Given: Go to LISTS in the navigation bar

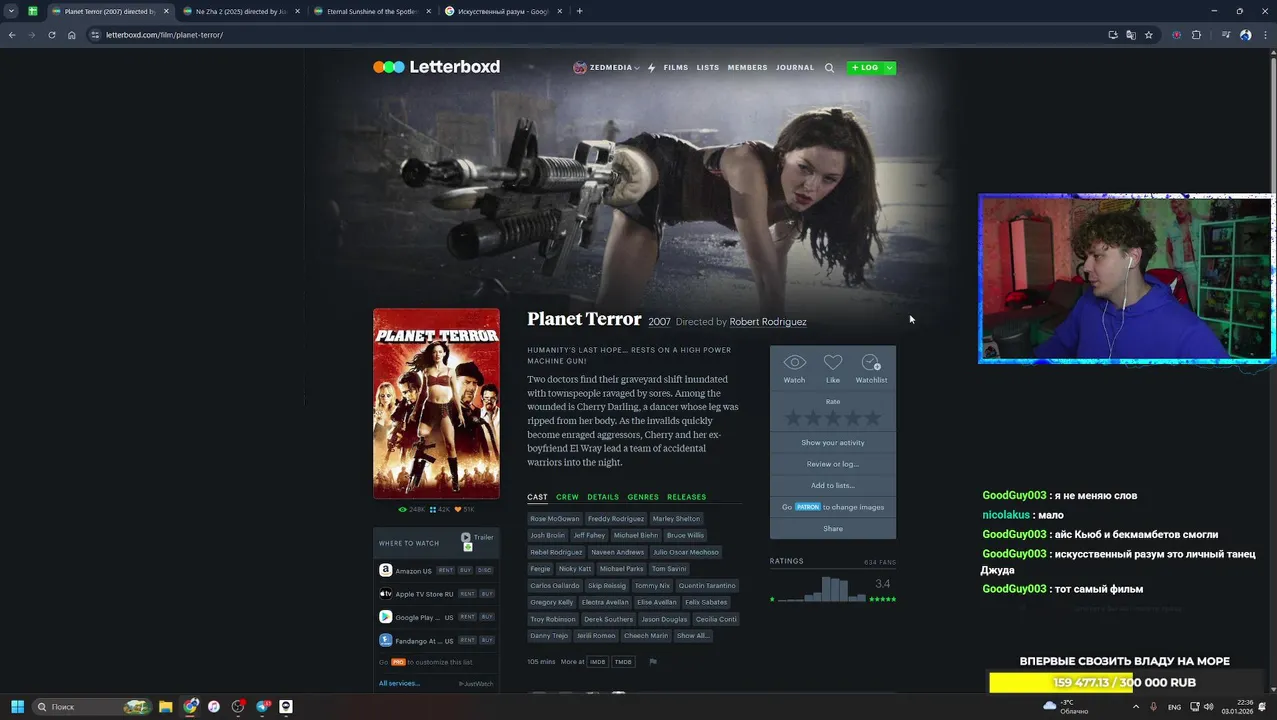Looking at the screenshot, I should 708,68.
